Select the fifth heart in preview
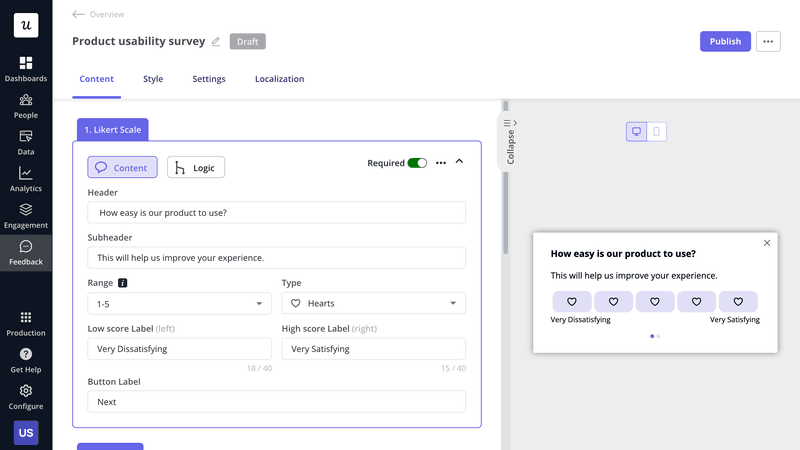The image size is (800, 450). pos(738,302)
